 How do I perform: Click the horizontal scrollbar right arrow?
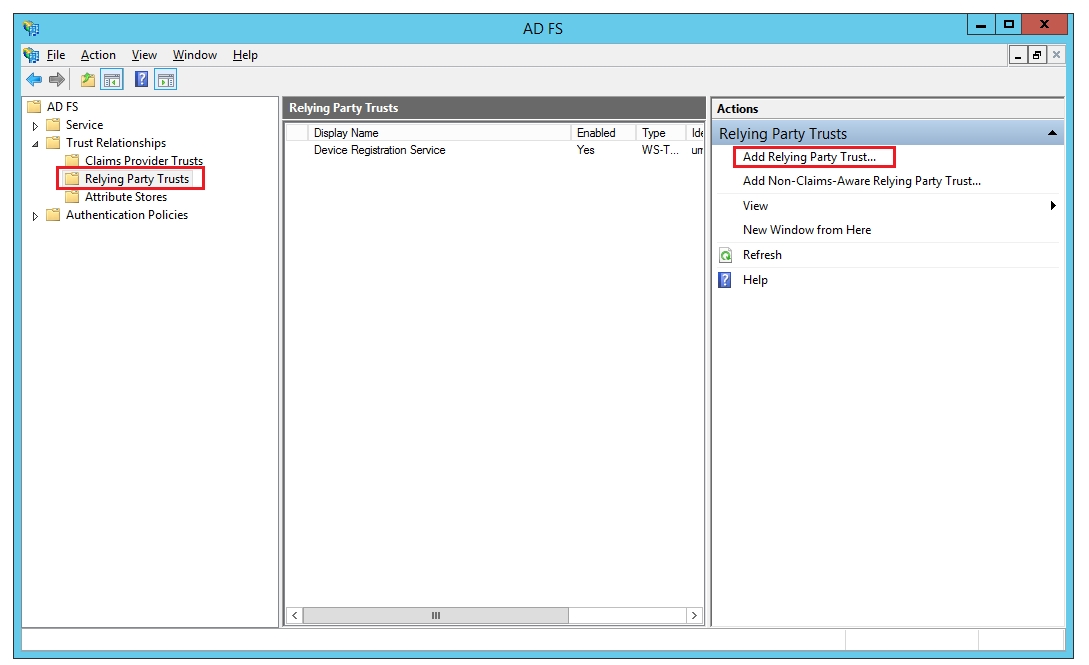click(695, 616)
